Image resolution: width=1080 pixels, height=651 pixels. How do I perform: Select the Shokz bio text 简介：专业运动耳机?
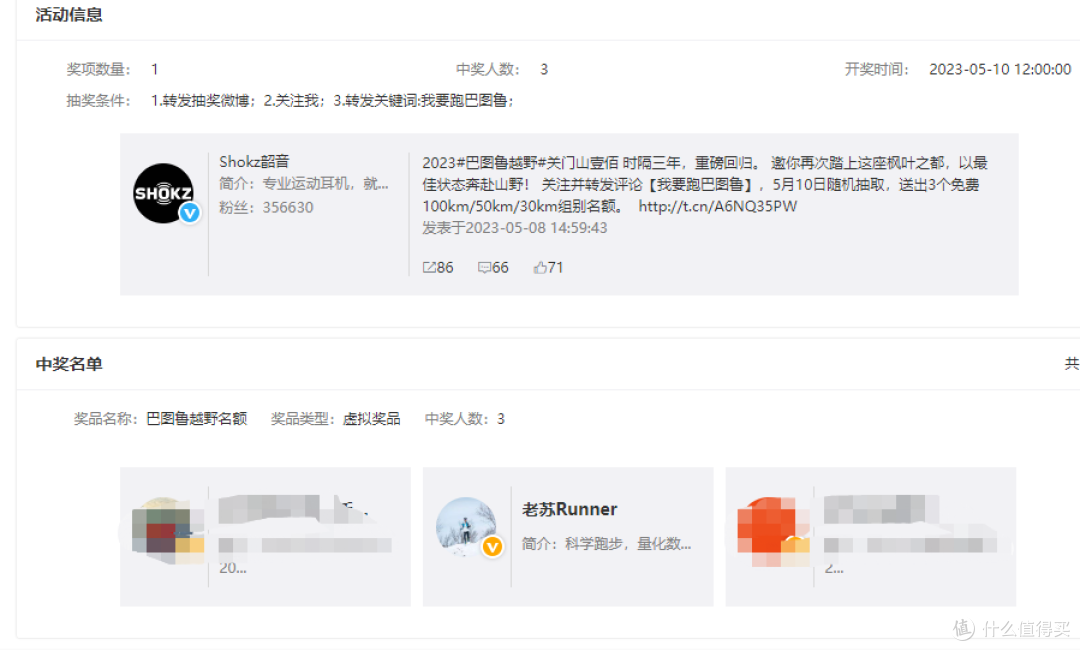[304, 184]
